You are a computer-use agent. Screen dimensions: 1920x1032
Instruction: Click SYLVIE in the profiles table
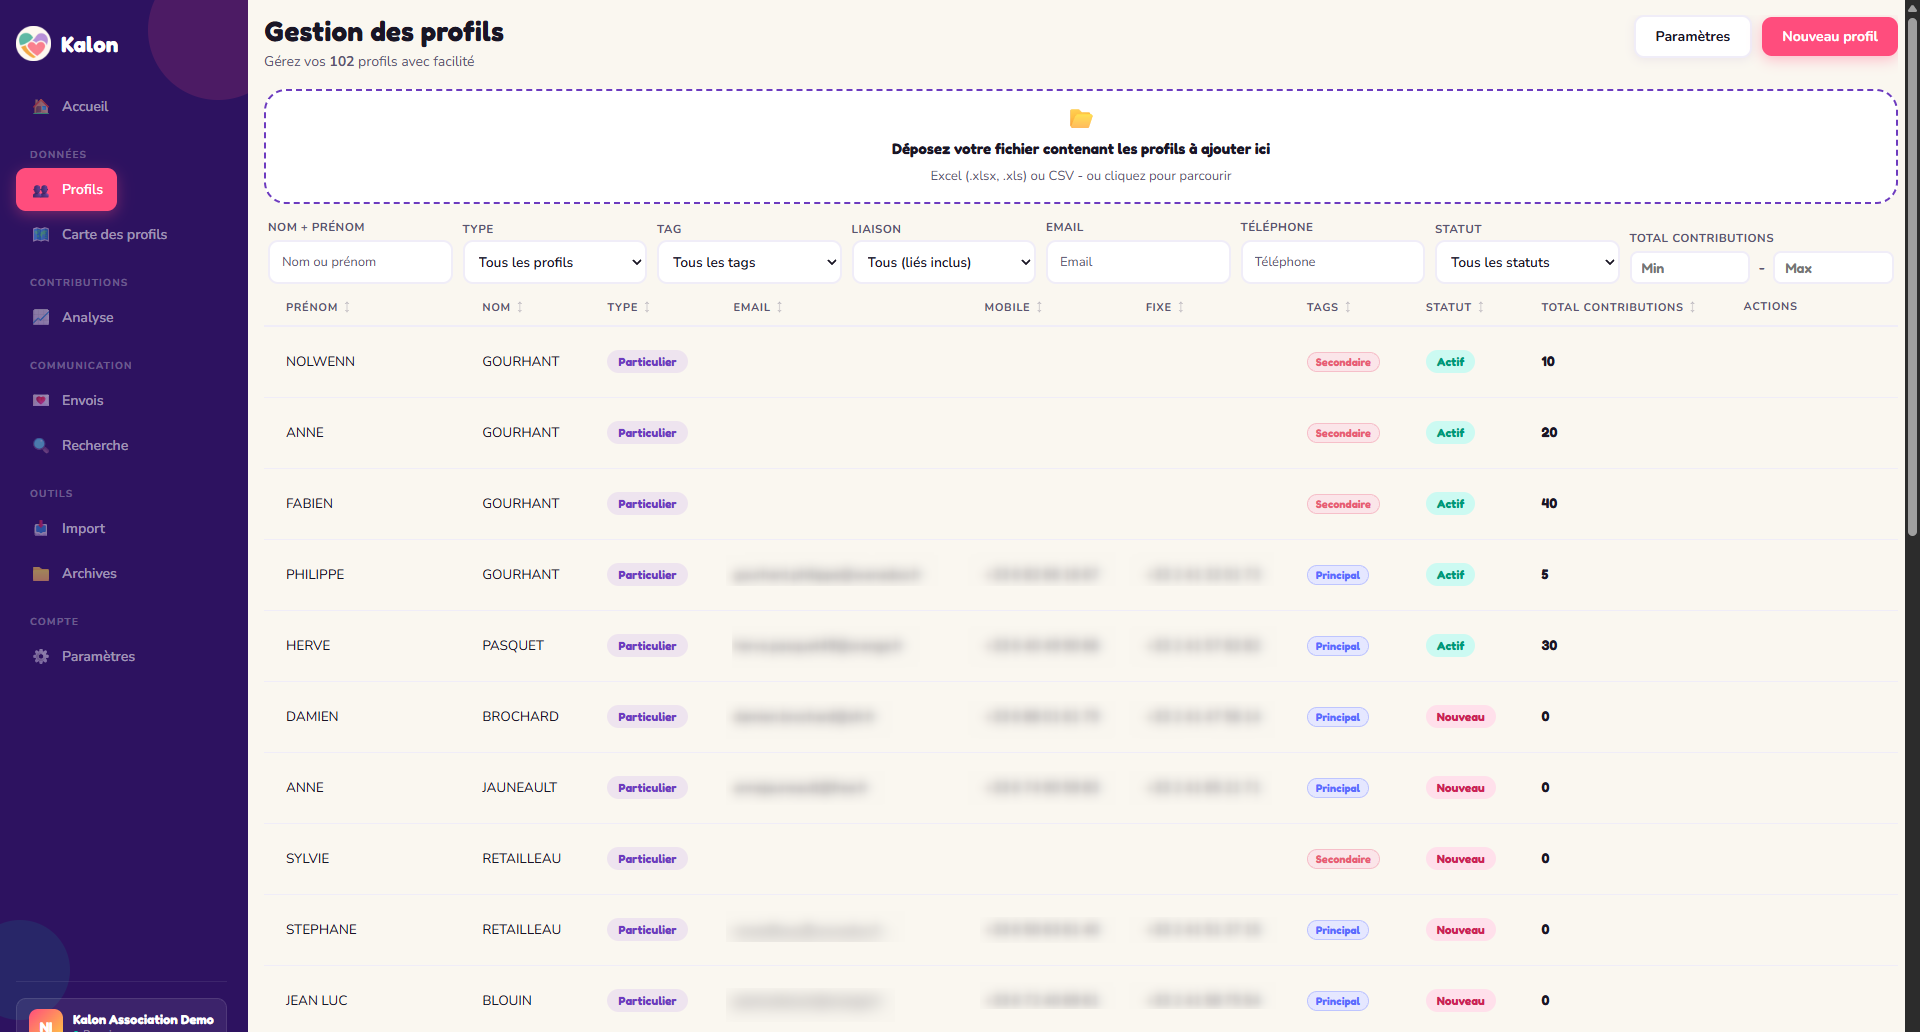[307, 858]
